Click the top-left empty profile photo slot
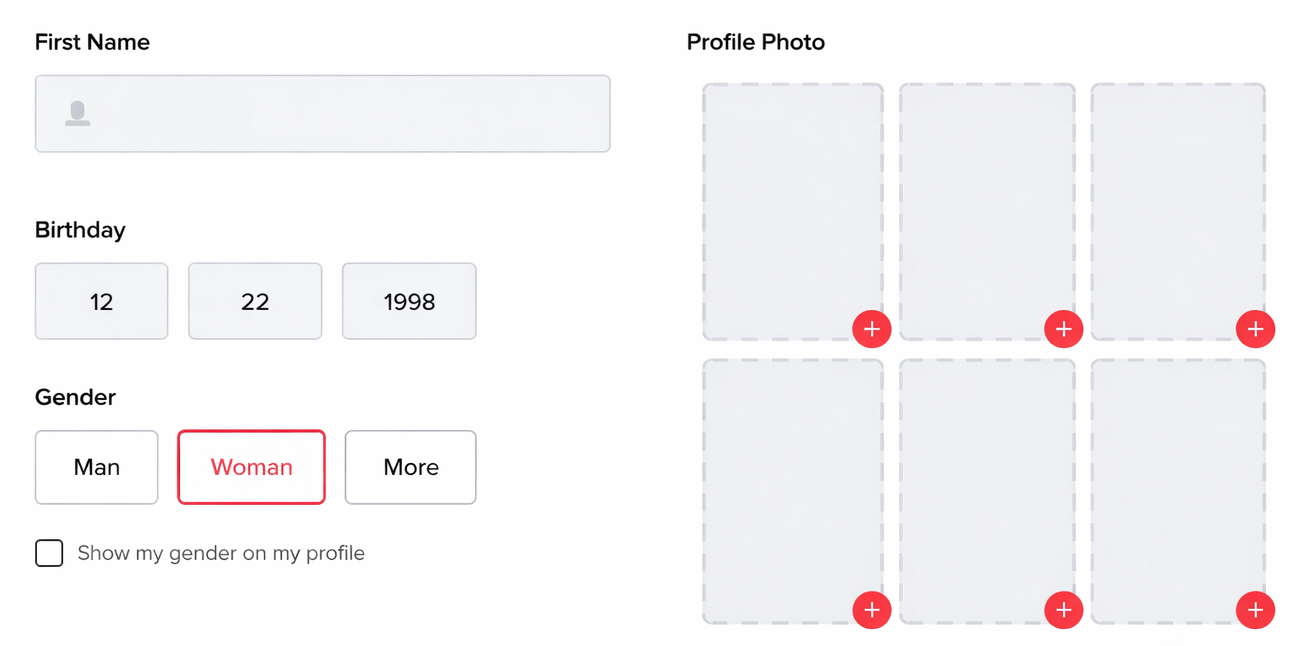The width and height of the screenshot is (1302, 646). pos(792,200)
